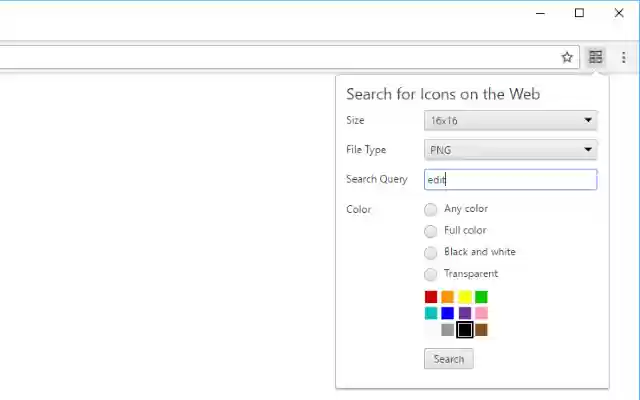This screenshot has width=640, height=400.
Task: Bookmark this page with the star icon
Action: 567,57
